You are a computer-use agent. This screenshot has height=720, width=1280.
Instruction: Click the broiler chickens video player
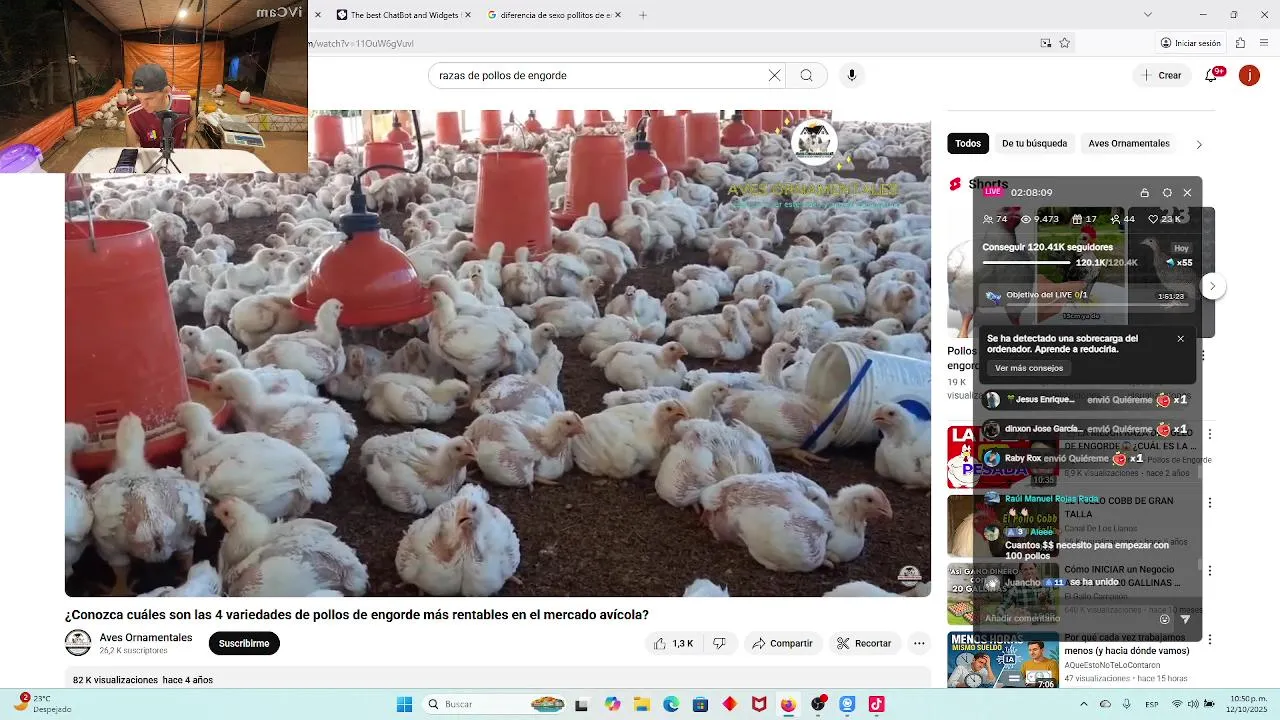tap(498, 353)
